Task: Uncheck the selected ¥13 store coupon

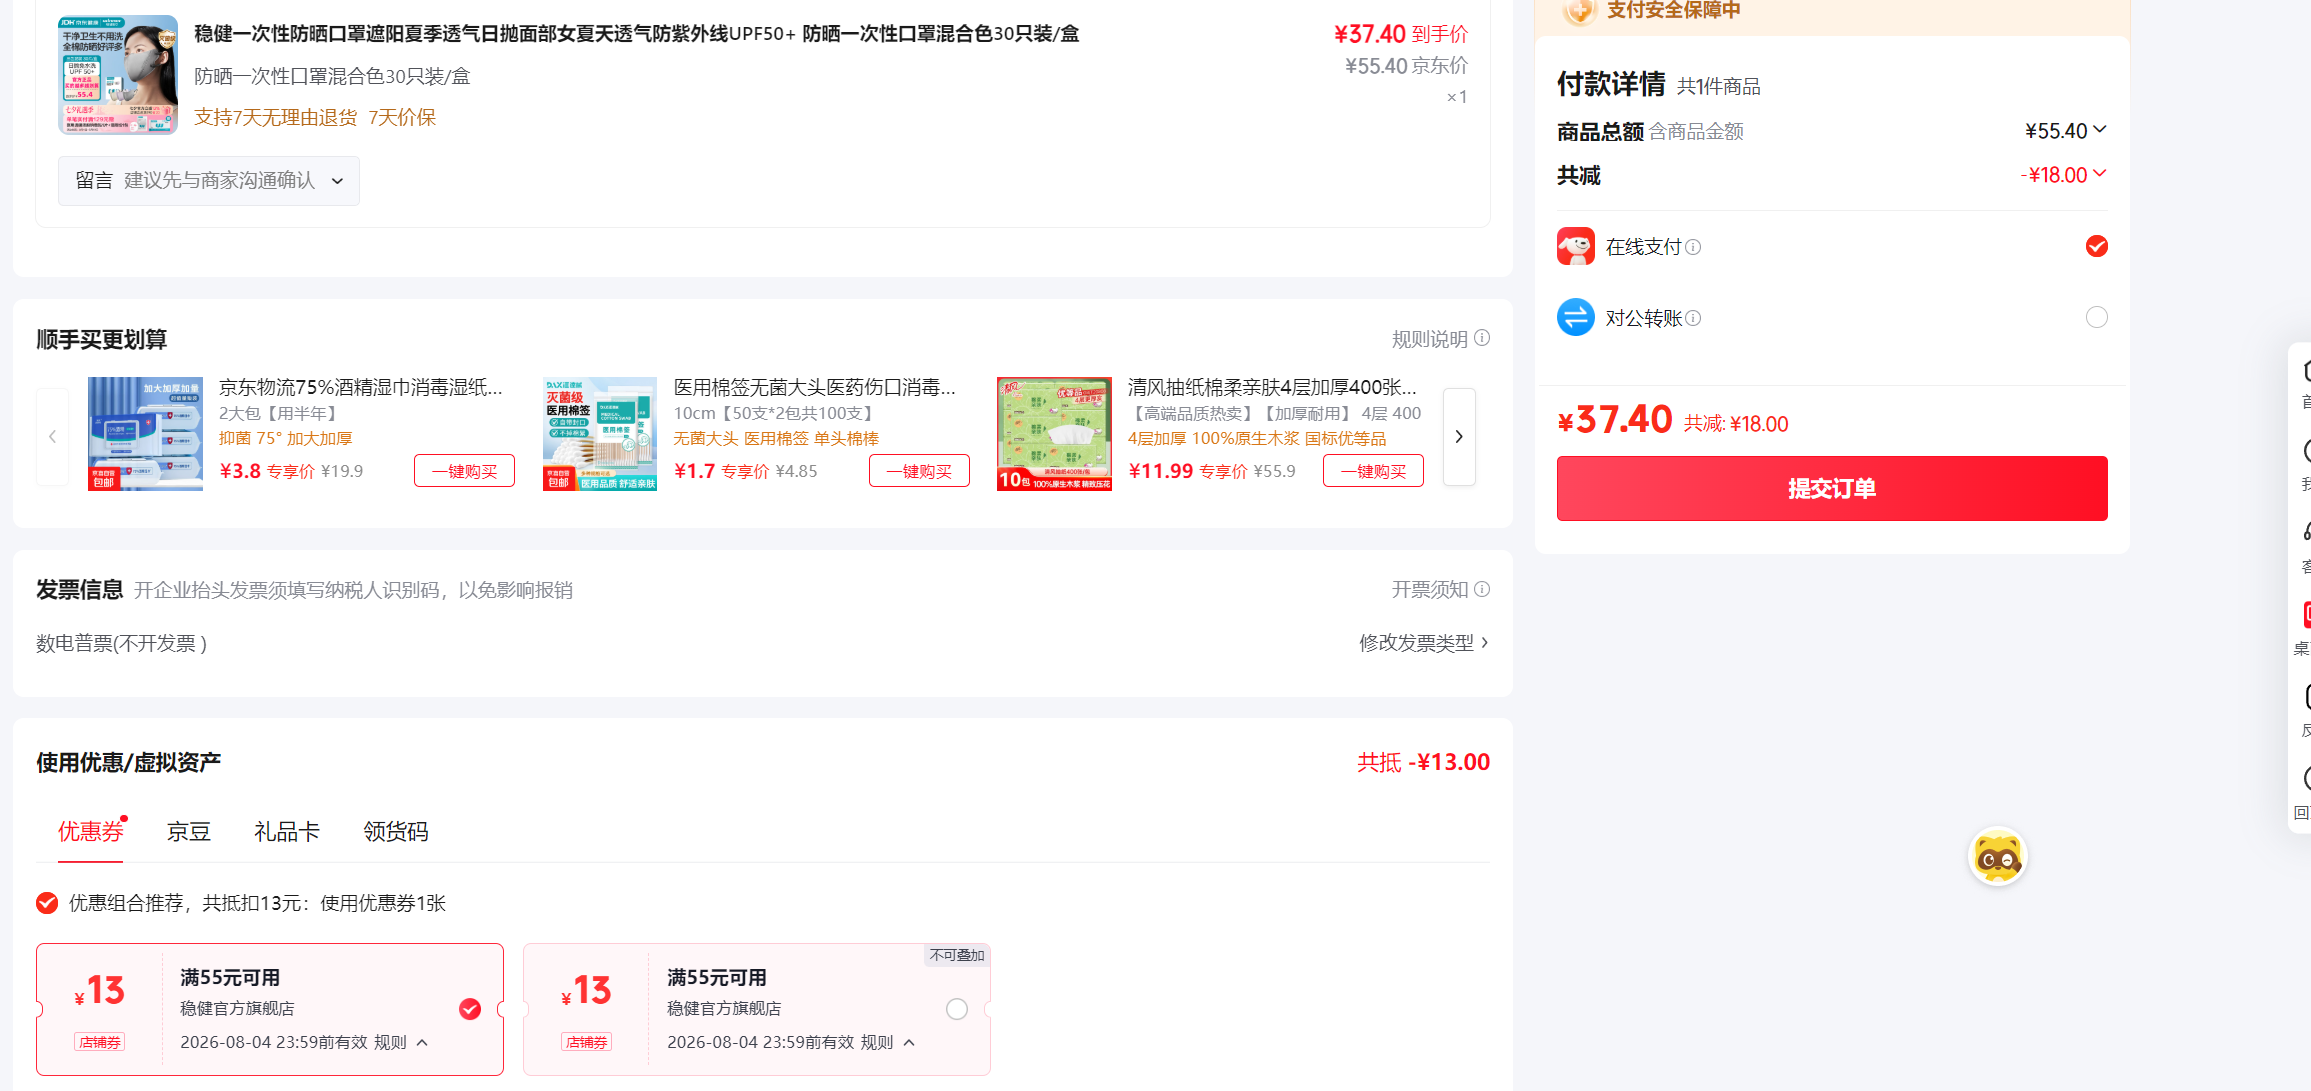Action: click(x=470, y=1009)
